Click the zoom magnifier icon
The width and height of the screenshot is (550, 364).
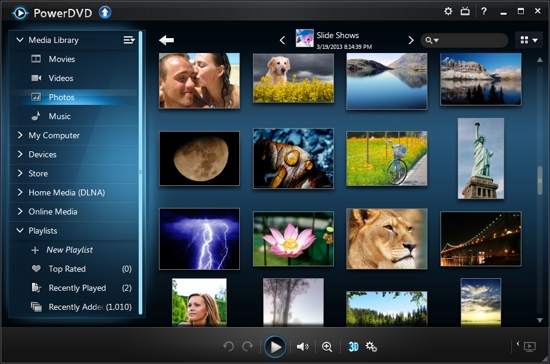[x=327, y=347]
